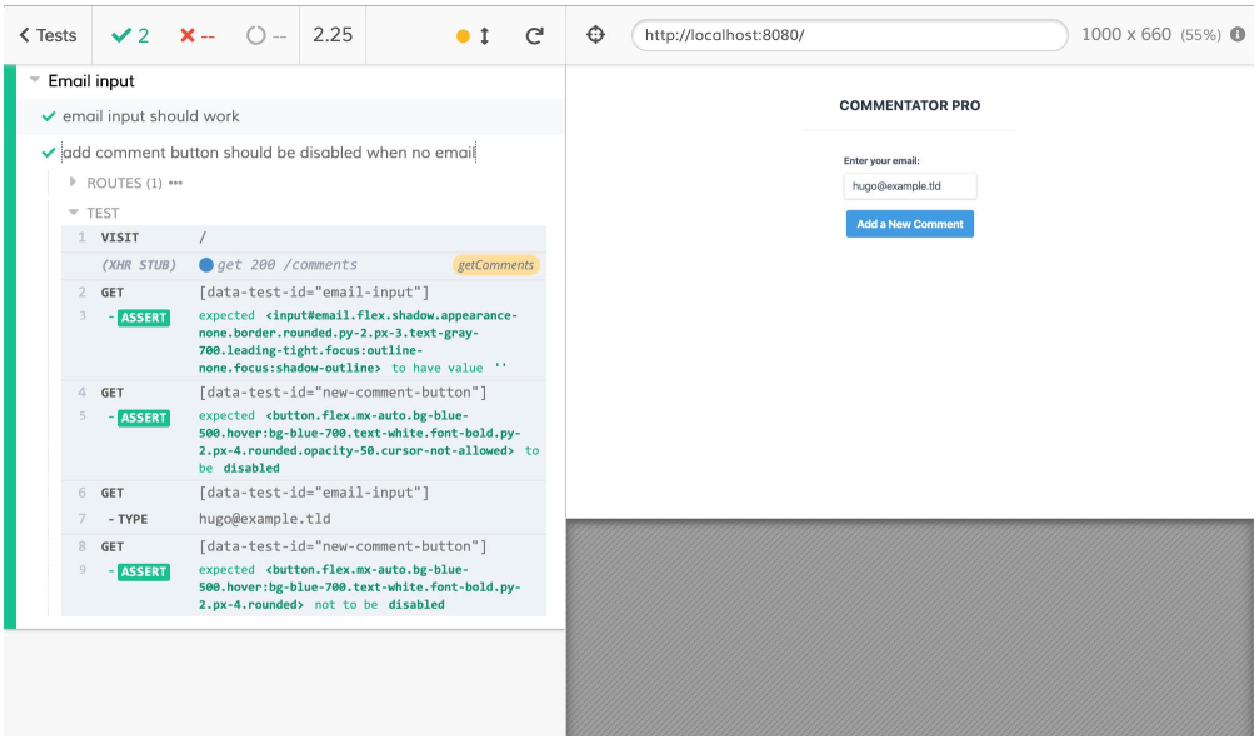Click the pending tests circle counter
The image size is (1257, 738).
coord(266,35)
